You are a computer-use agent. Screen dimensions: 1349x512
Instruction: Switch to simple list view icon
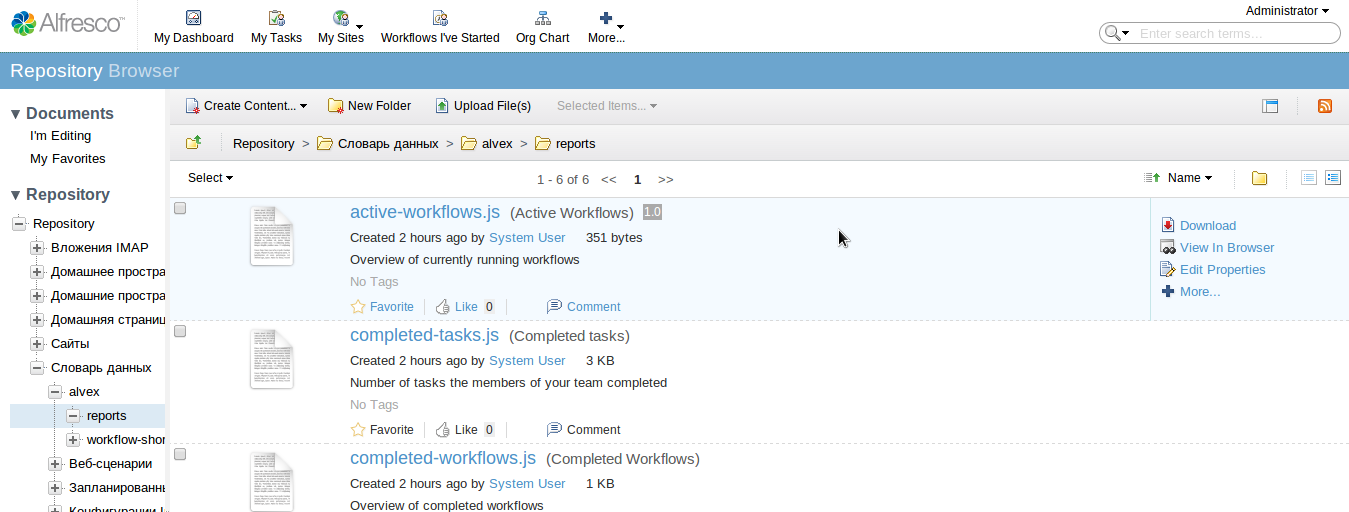point(1308,178)
